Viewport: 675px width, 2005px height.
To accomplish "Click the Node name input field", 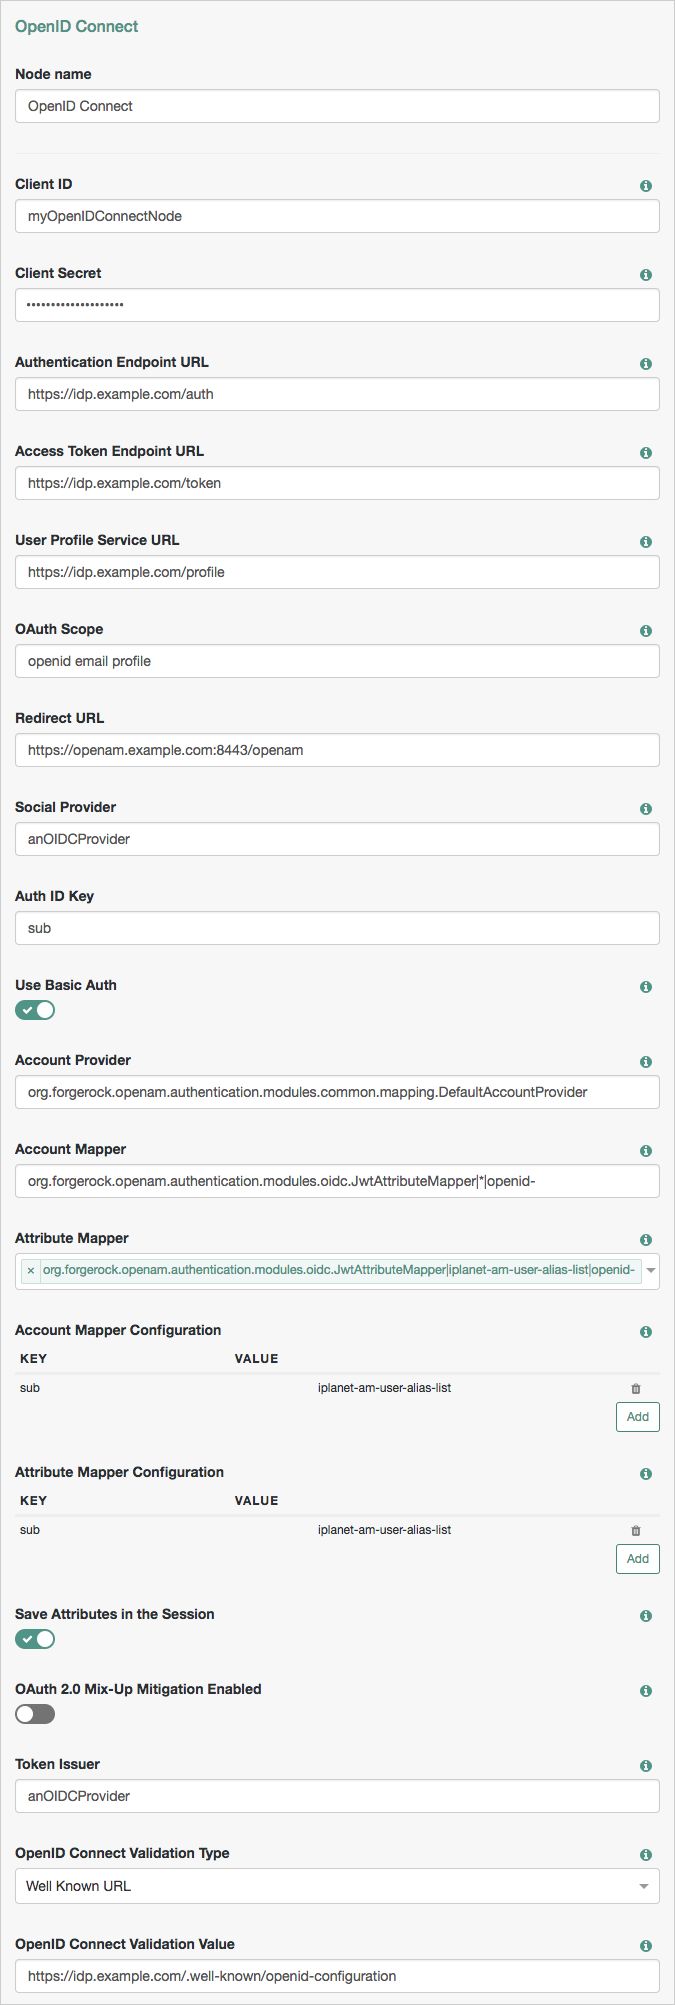I will click(x=337, y=106).
